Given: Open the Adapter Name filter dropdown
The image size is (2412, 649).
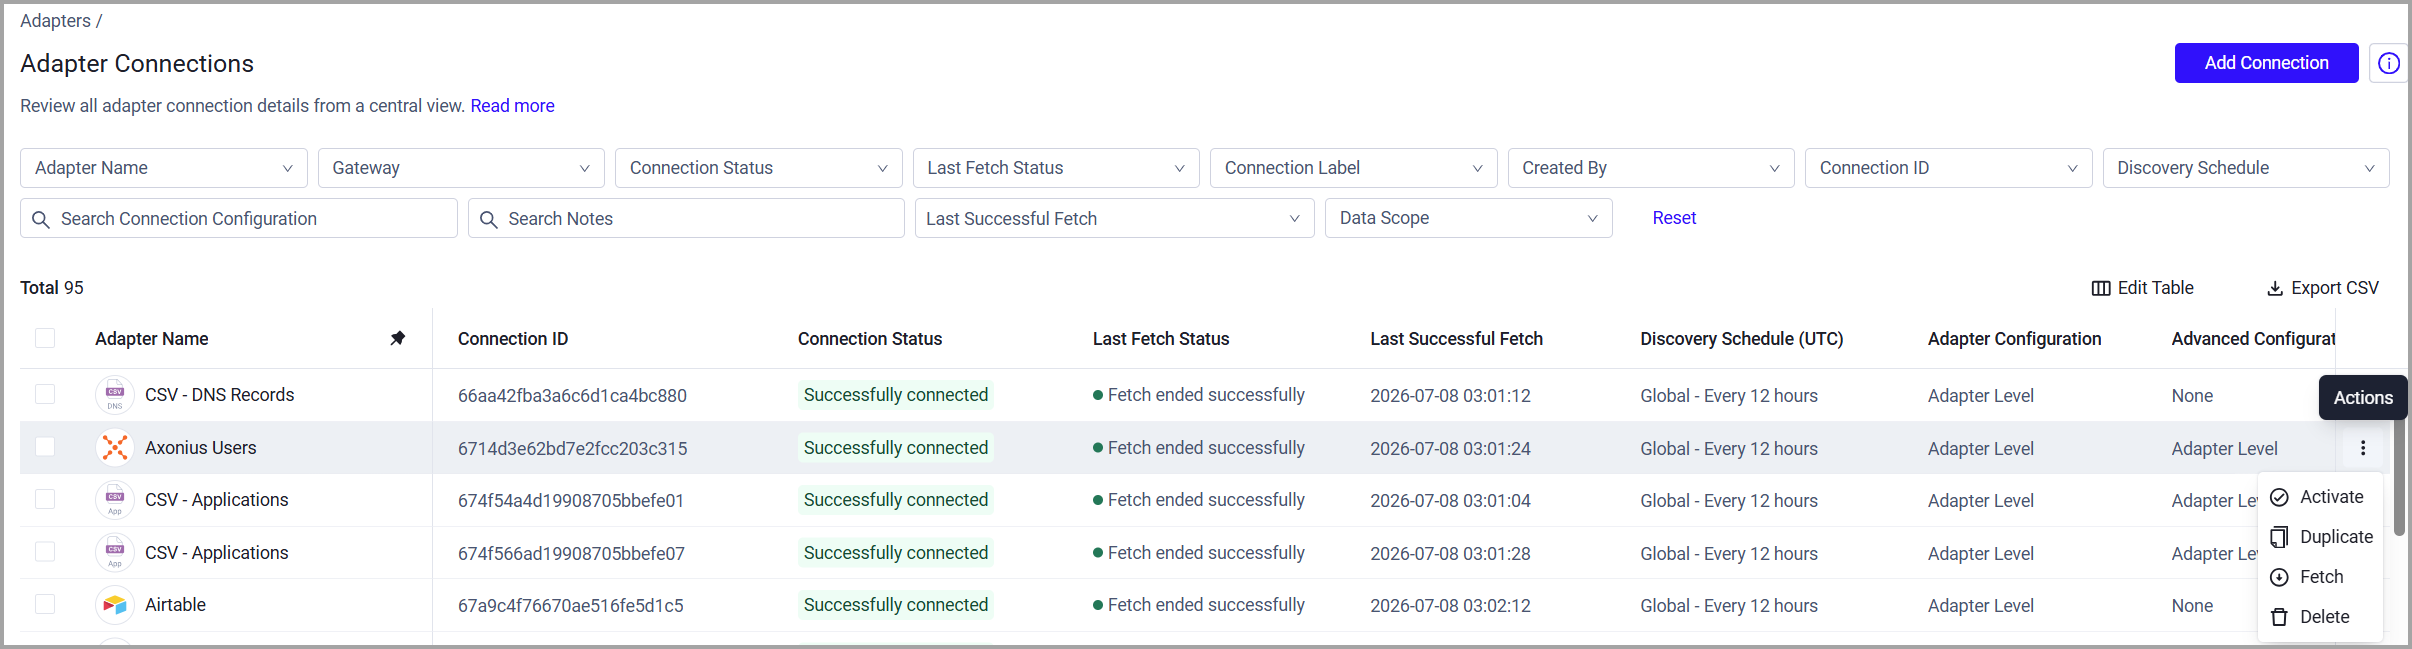Looking at the screenshot, I should [x=164, y=168].
